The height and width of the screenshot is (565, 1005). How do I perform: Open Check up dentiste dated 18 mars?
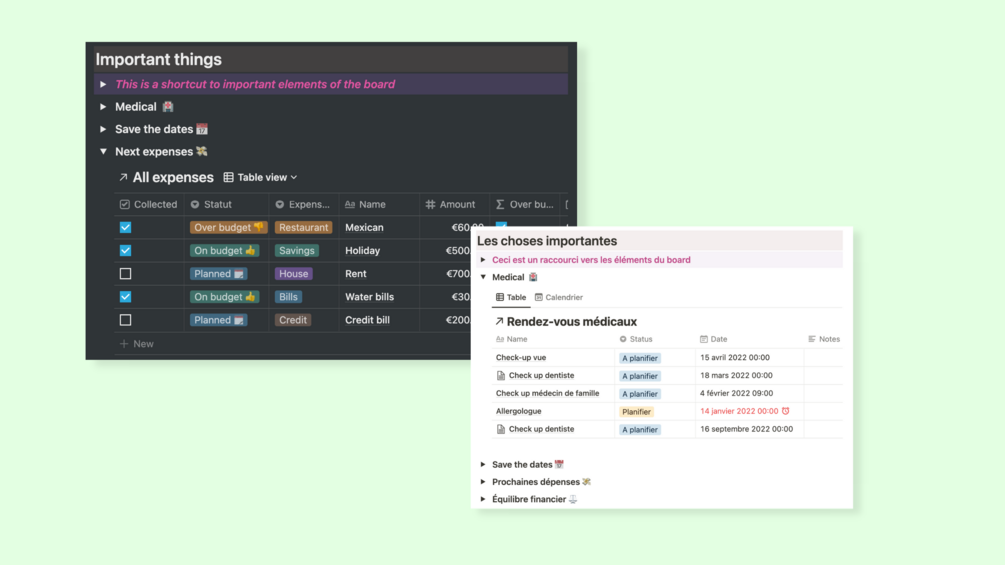[542, 376]
